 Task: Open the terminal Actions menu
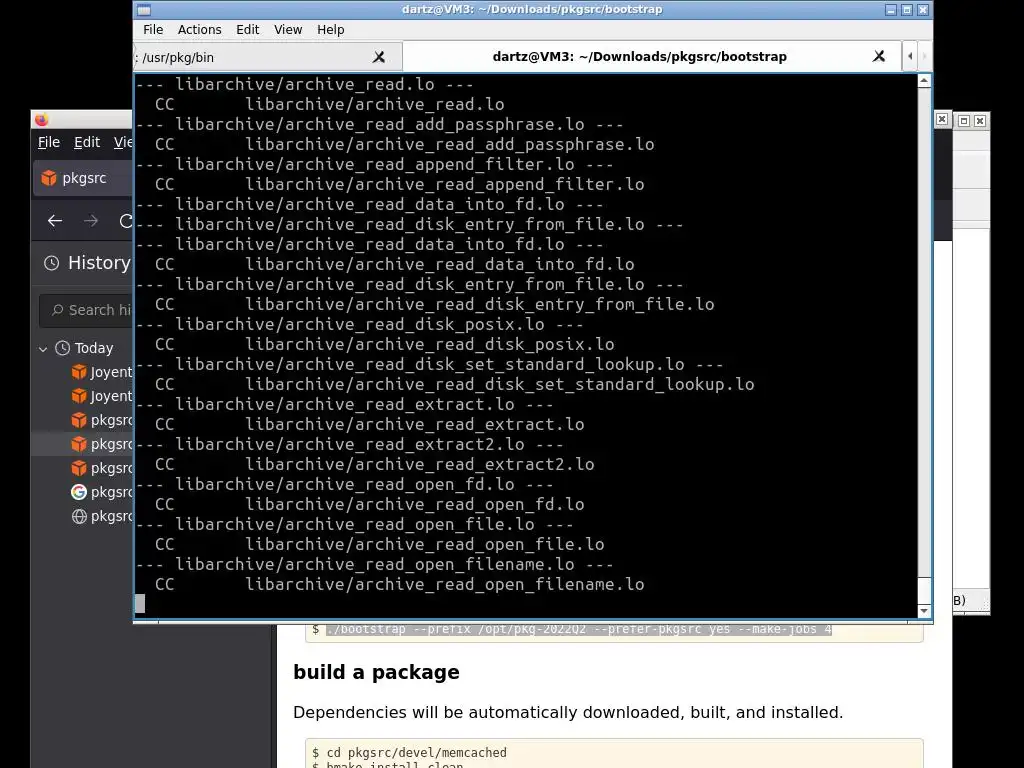tap(199, 29)
